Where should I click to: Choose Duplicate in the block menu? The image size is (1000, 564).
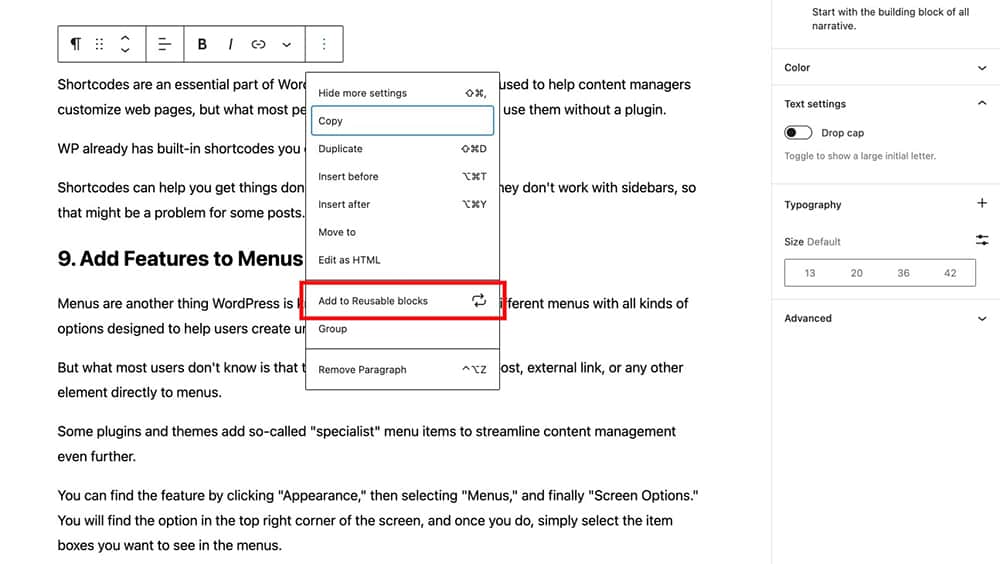(x=402, y=149)
